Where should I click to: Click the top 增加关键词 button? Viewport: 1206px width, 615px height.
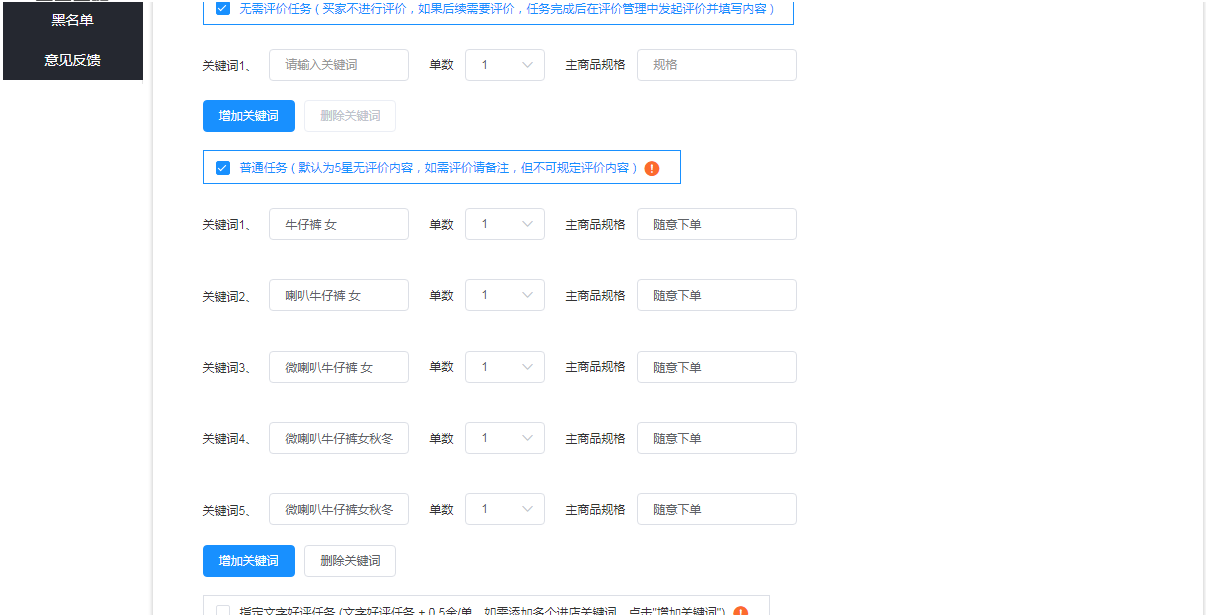pos(248,116)
